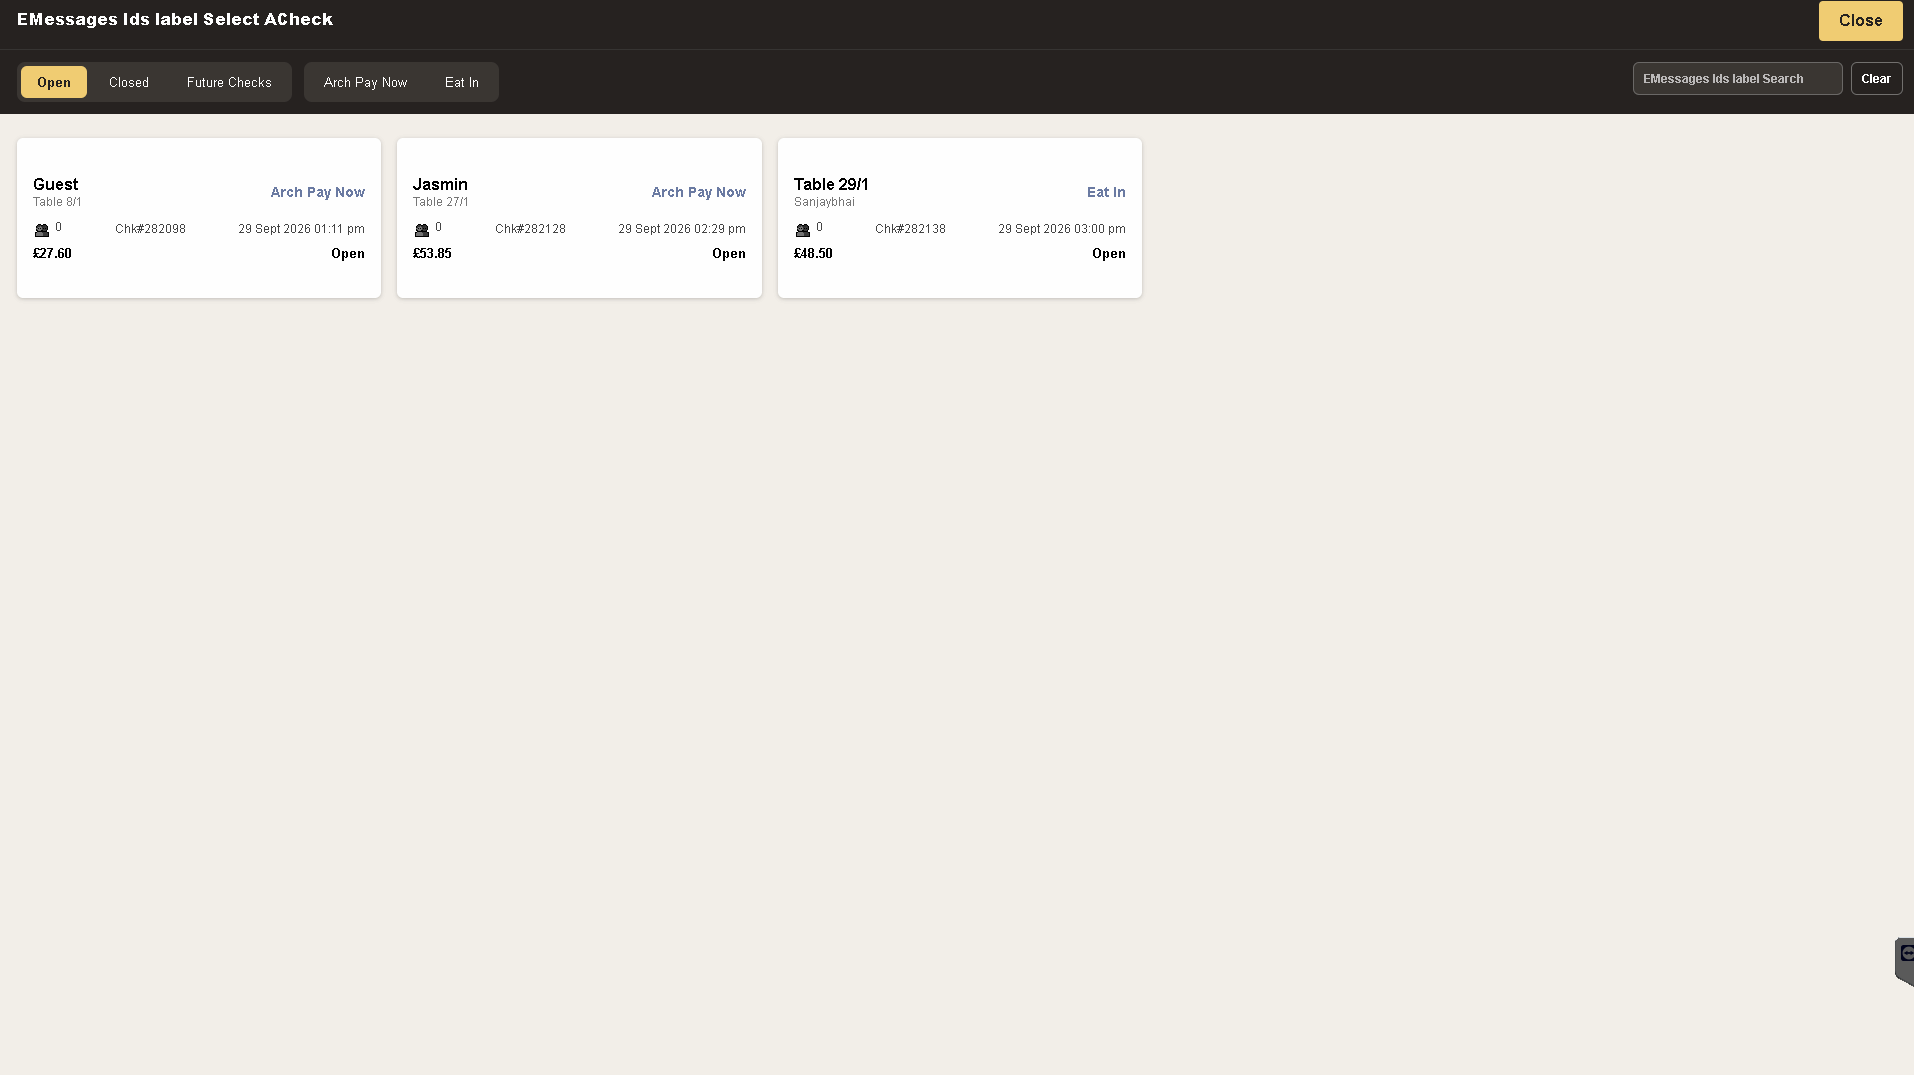Image resolution: width=1914 pixels, height=1075 pixels.
Task: Open Jasmin check card Table 27/1
Action: (x=579, y=218)
